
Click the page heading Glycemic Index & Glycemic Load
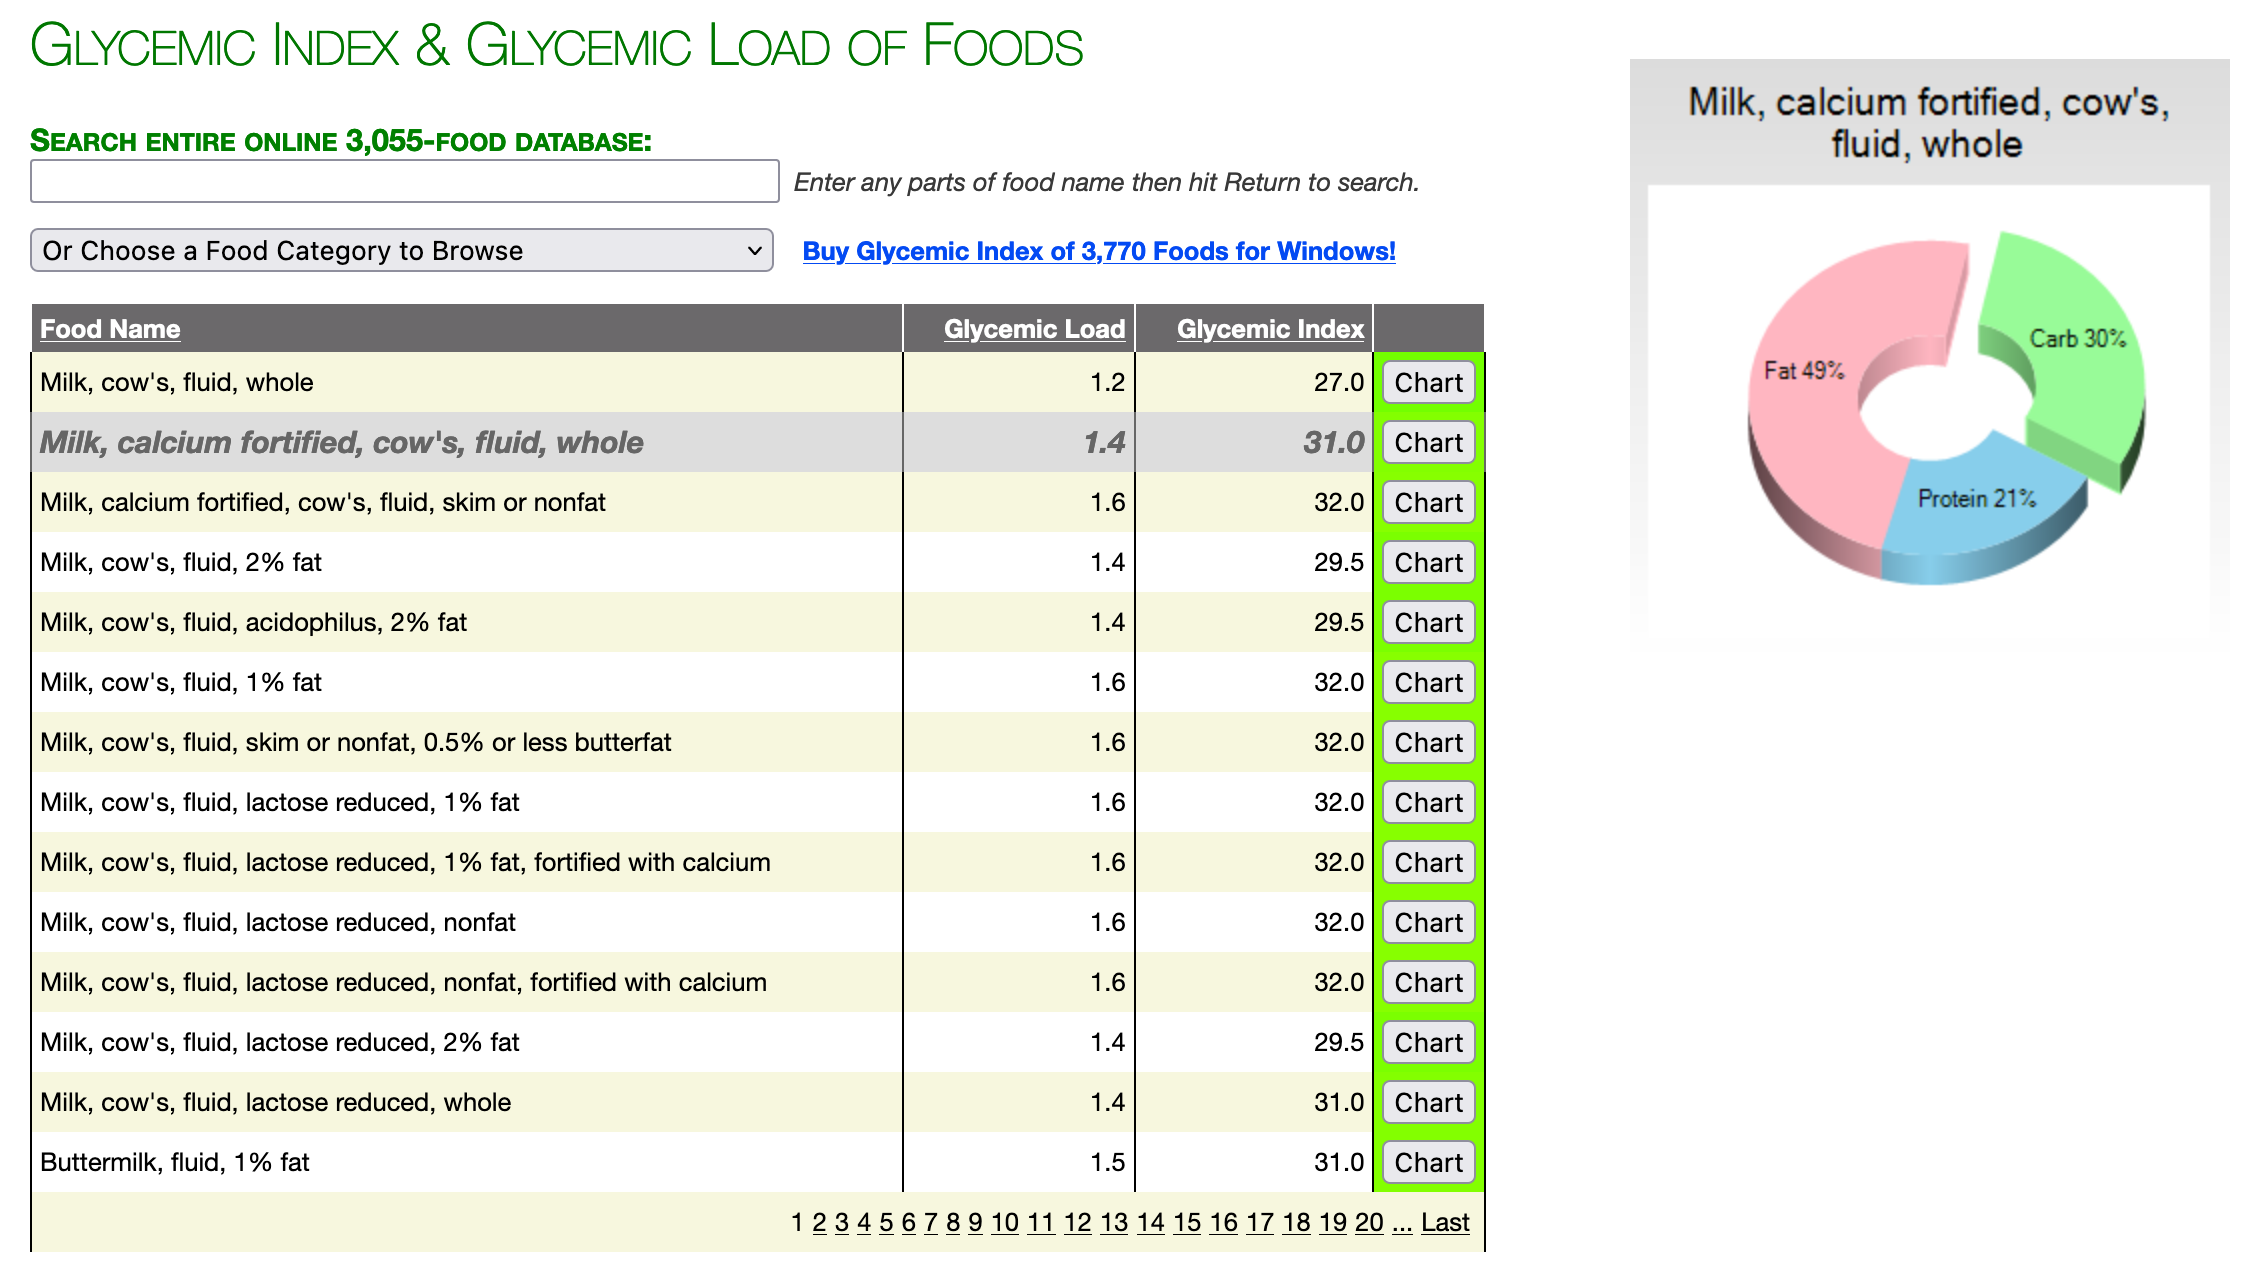click(557, 46)
